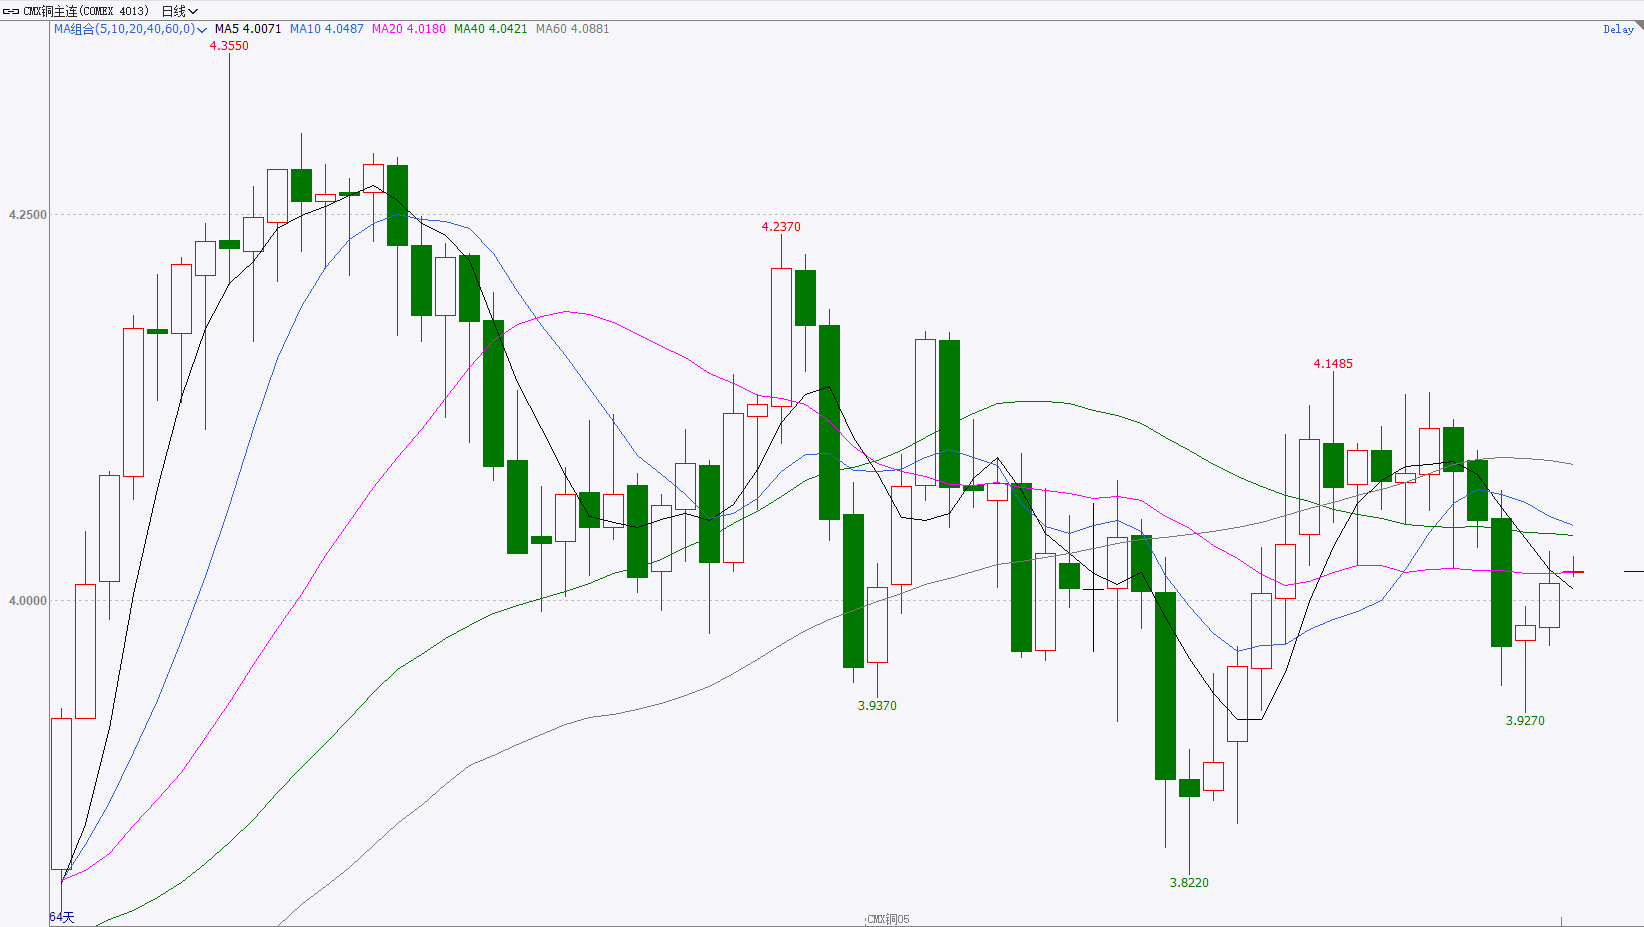
Task: Click the CMX铜主连(COMEX 4013) contract title
Action: point(86,11)
